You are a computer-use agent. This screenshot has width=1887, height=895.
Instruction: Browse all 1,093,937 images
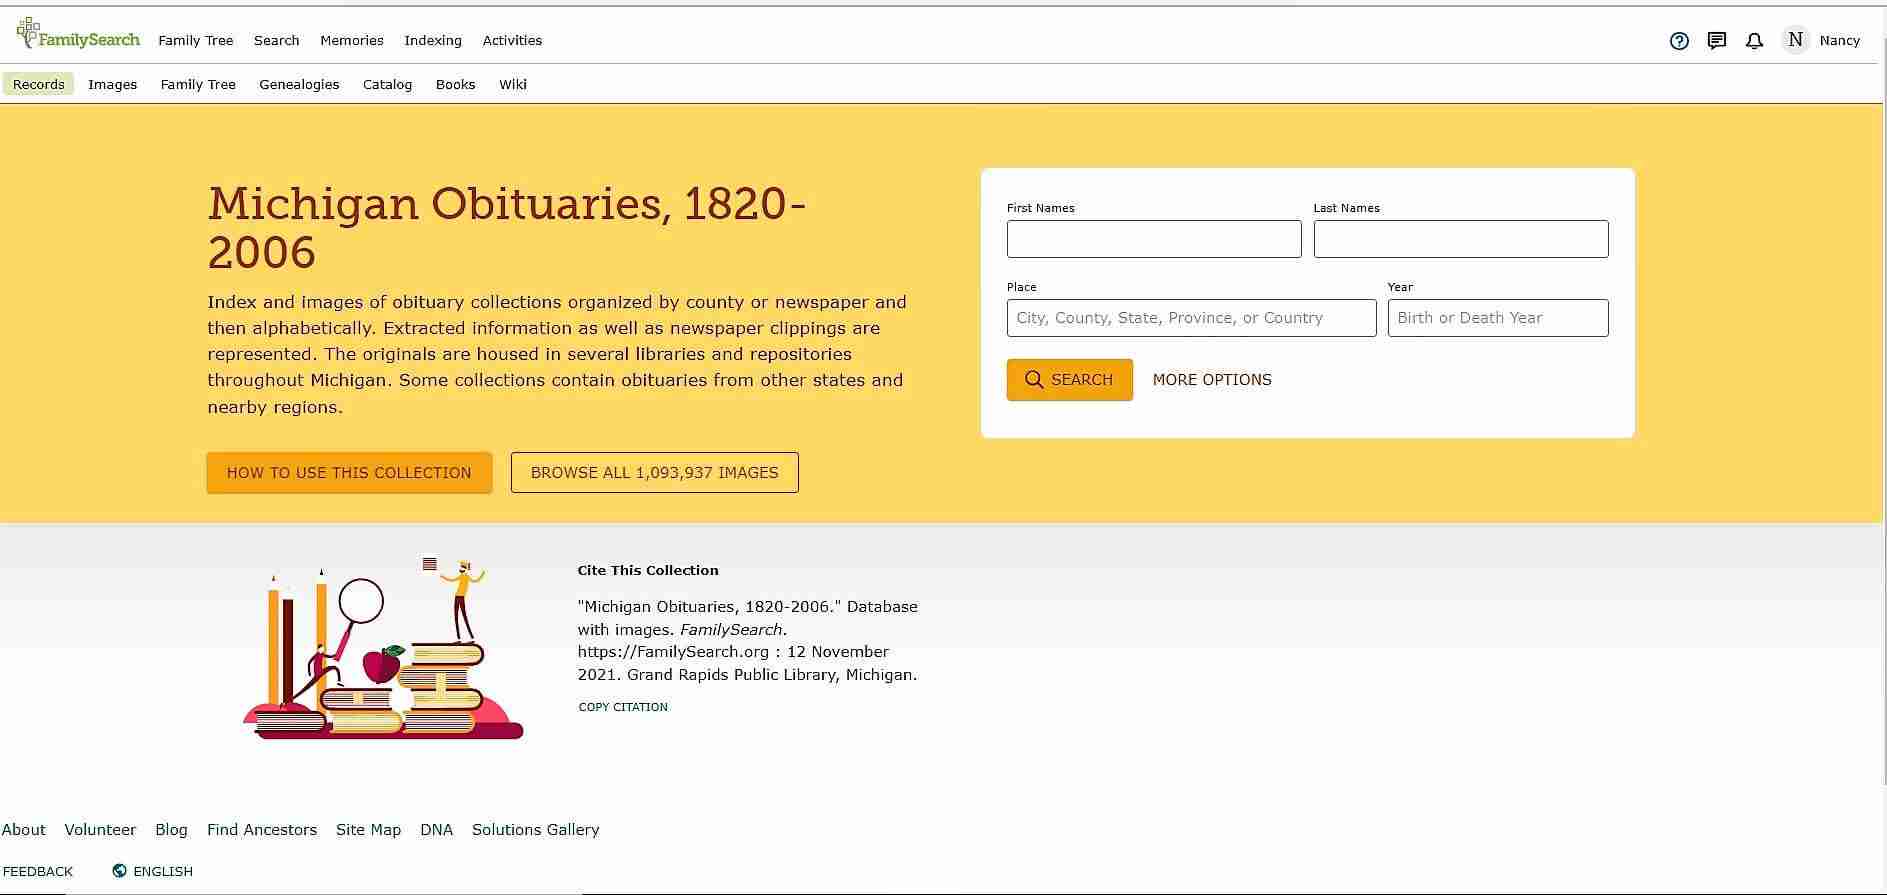click(654, 473)
